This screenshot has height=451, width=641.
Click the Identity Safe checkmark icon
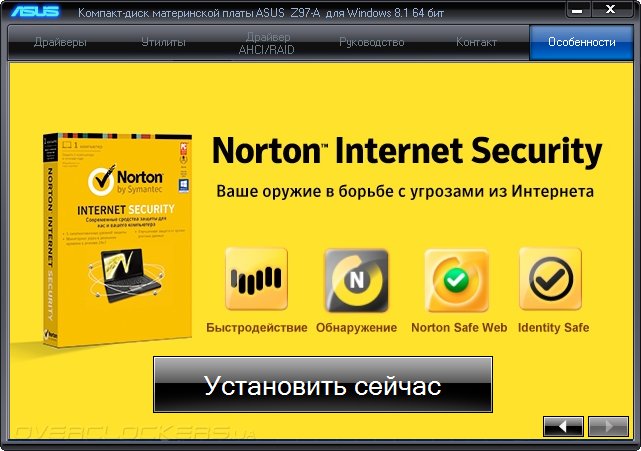(550, 279)
